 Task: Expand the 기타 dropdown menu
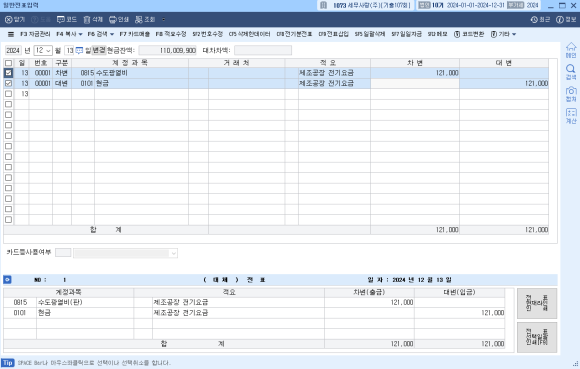tap(503, 34)
